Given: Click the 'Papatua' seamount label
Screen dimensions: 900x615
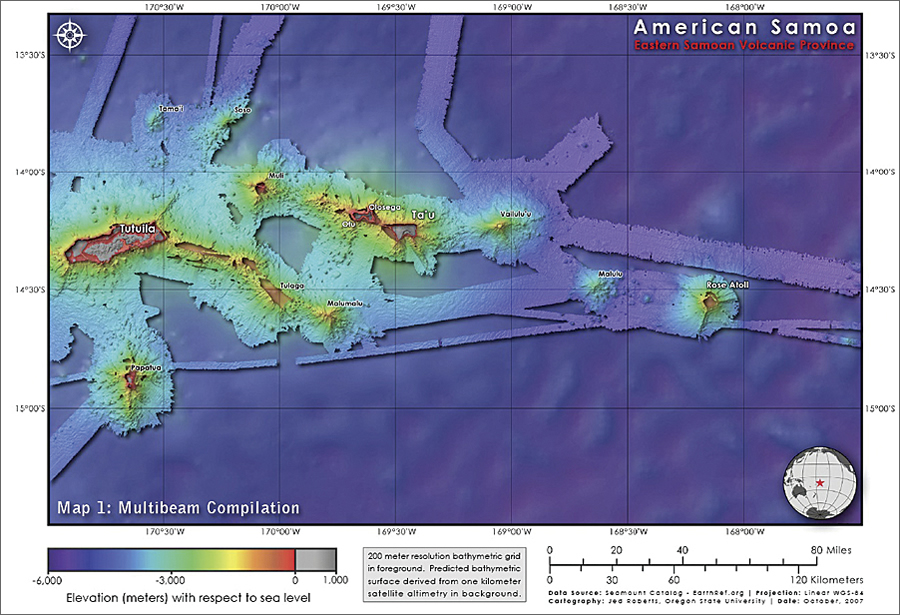Looking at the screenshot, I should point(146,368).
